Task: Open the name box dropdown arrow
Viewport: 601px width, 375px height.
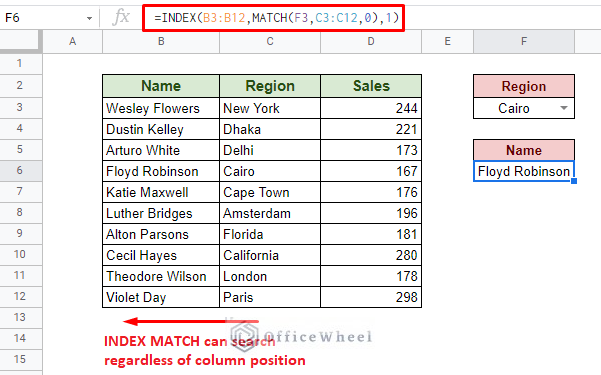Action: tap(89, 18)
